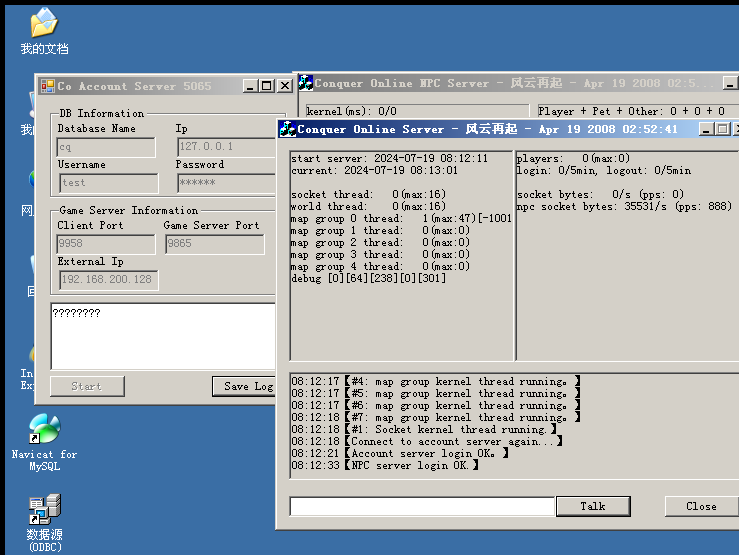
Task: Close the Co Account Server window
Action: (x=285, y=86)
